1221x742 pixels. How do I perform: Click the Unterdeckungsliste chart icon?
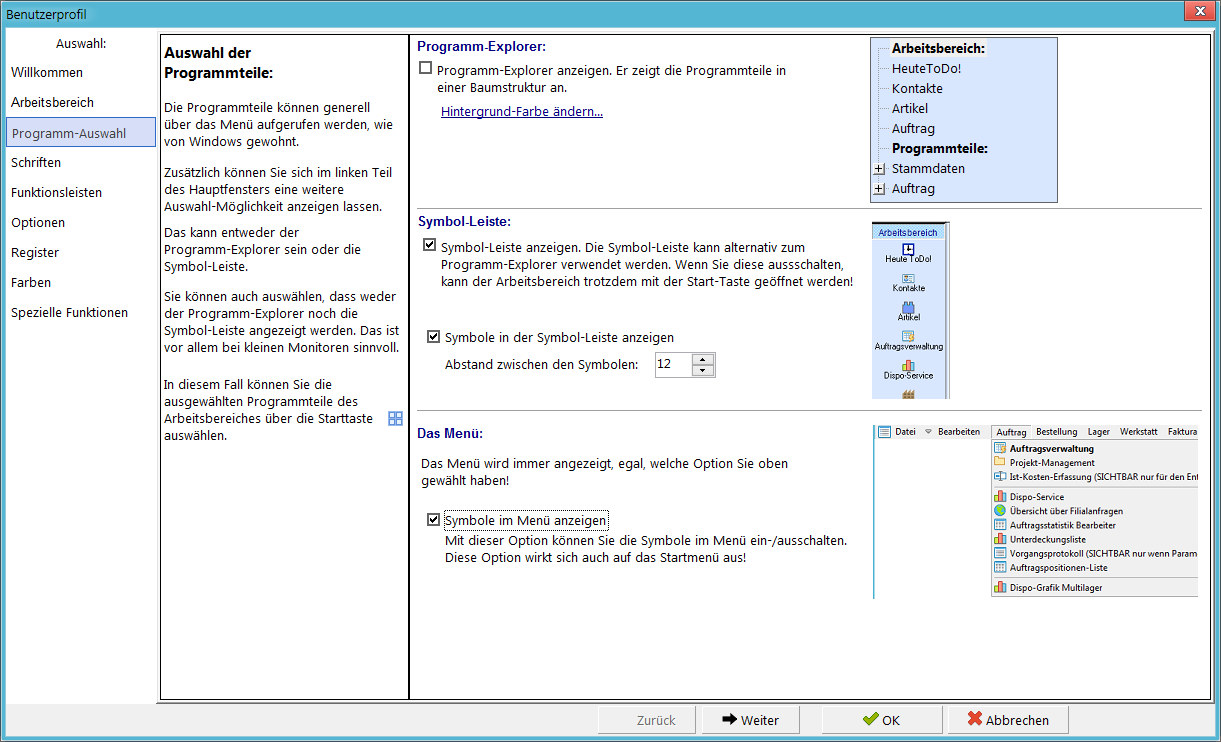(1000, 539)
